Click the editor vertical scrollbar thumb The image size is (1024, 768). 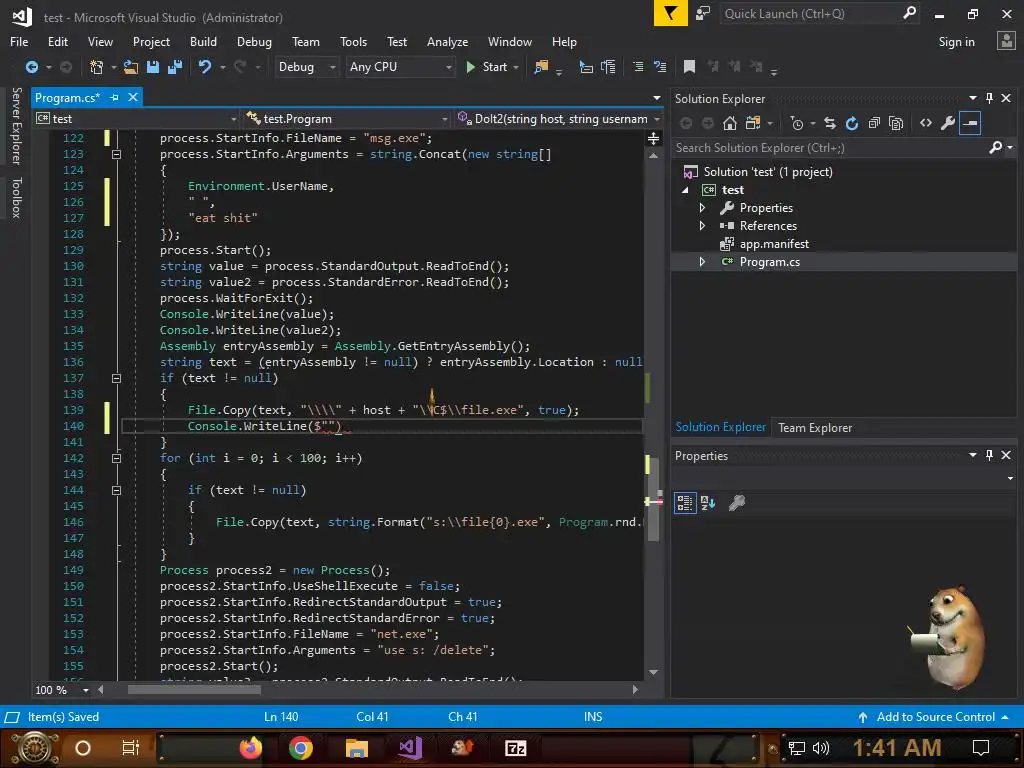[x=653, y=498]
